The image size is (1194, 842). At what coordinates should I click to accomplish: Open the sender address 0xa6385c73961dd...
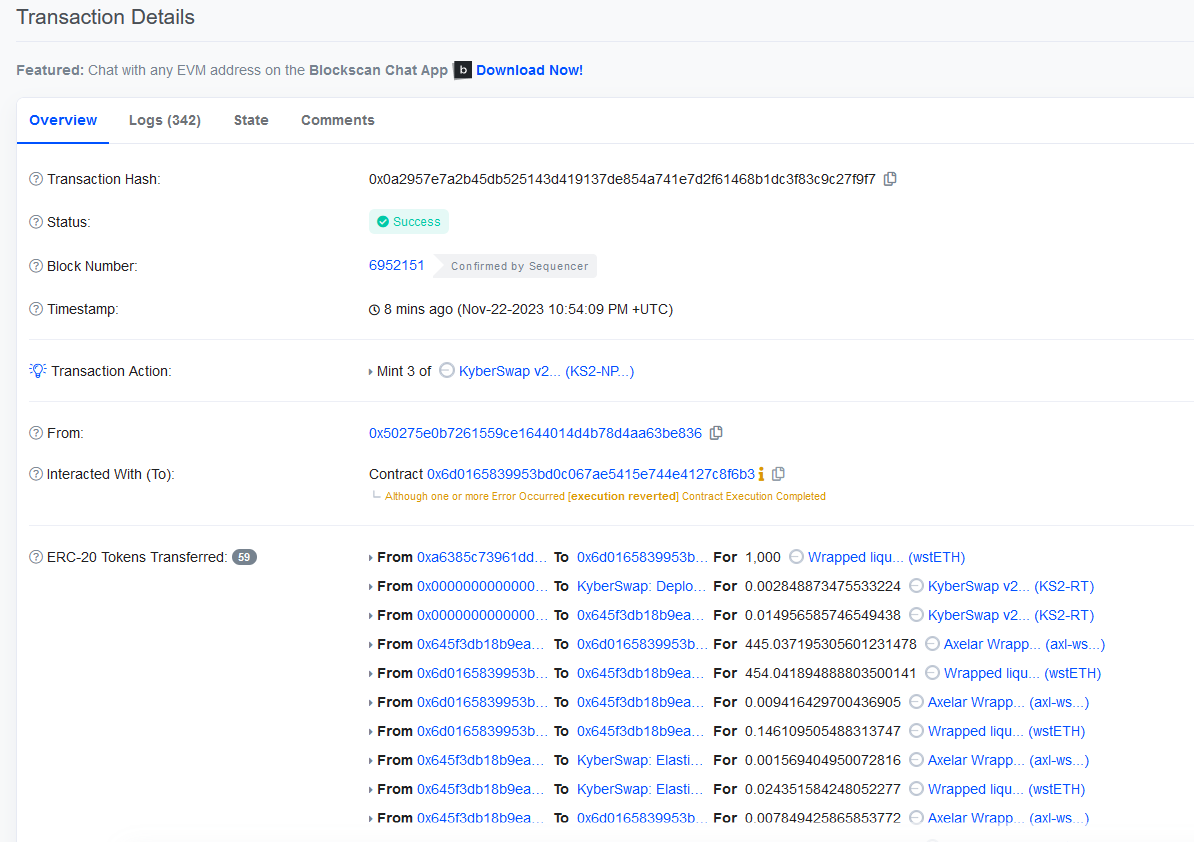[x=482, y=557]
